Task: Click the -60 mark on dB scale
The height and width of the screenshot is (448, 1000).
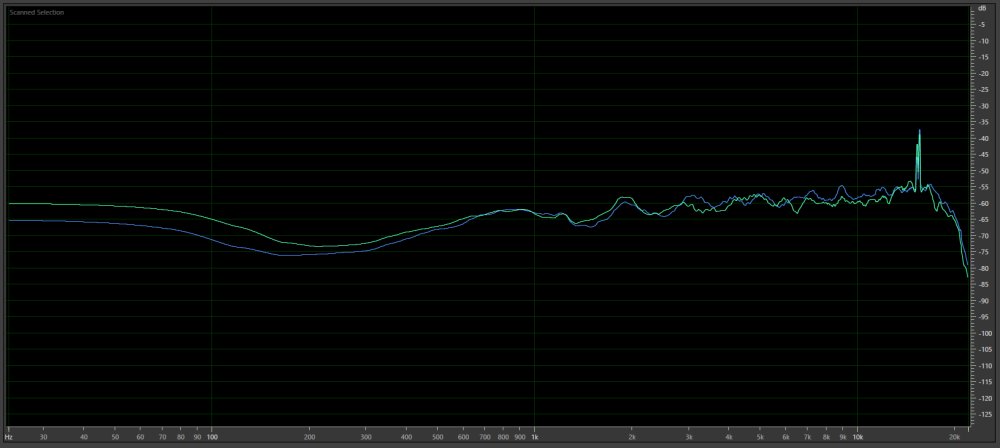Action: [x=985, y=203]
